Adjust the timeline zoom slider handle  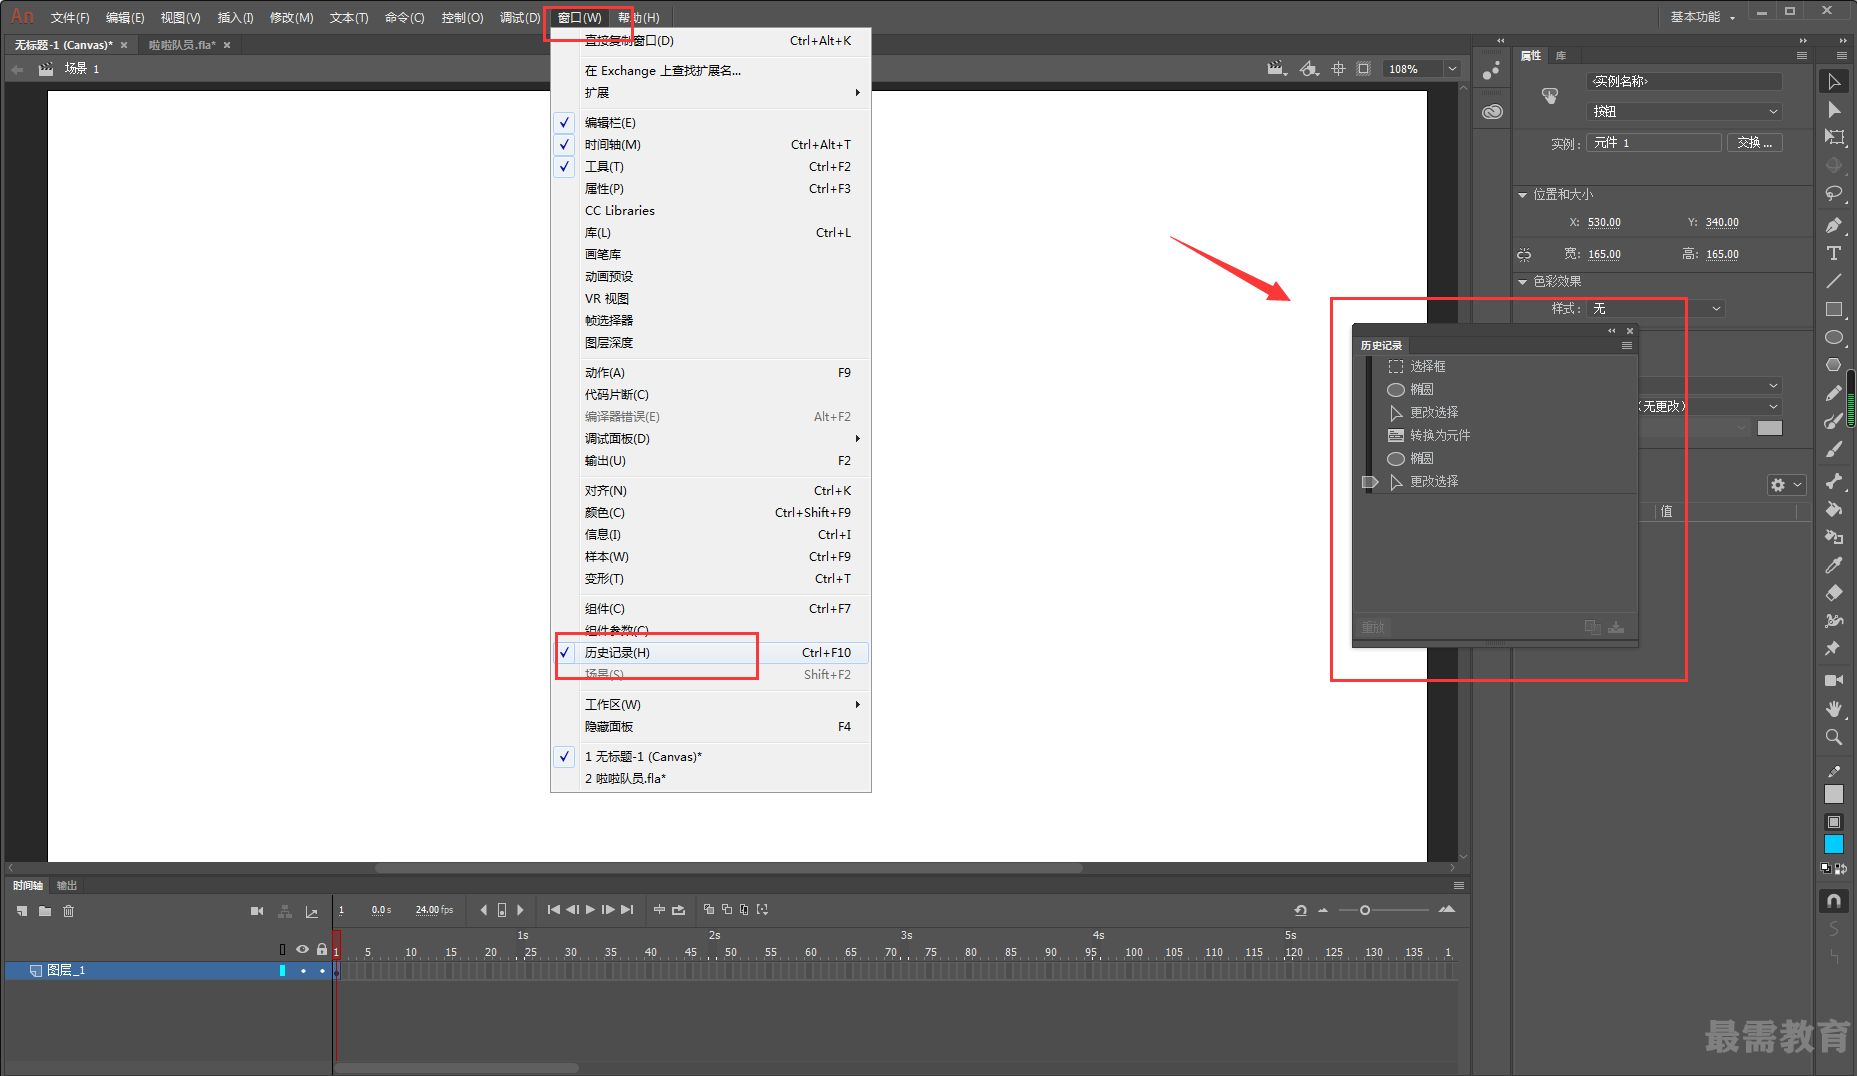tap(1365, 910)
